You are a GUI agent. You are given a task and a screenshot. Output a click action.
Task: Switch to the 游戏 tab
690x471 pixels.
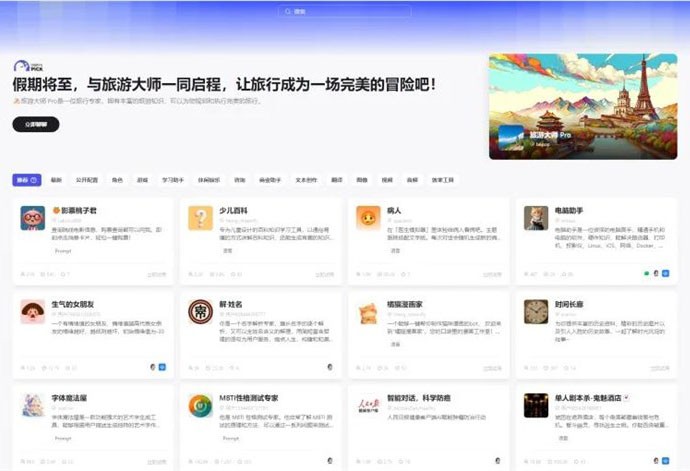point(142,180)
